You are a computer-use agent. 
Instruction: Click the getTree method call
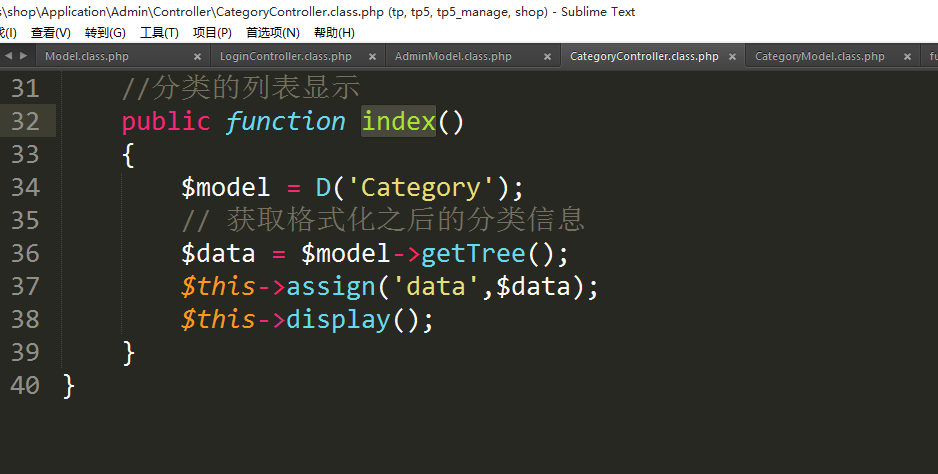click(x=473, y=253)
